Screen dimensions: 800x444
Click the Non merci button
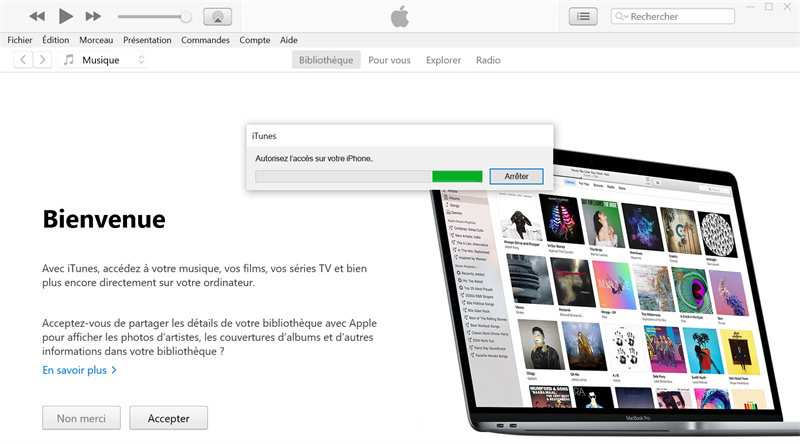[x=81, y=418]
